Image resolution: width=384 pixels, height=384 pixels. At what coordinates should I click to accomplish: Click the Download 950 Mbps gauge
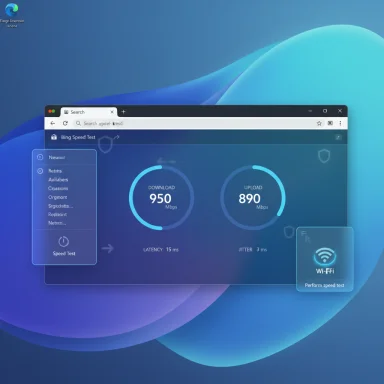pos(161,198)
